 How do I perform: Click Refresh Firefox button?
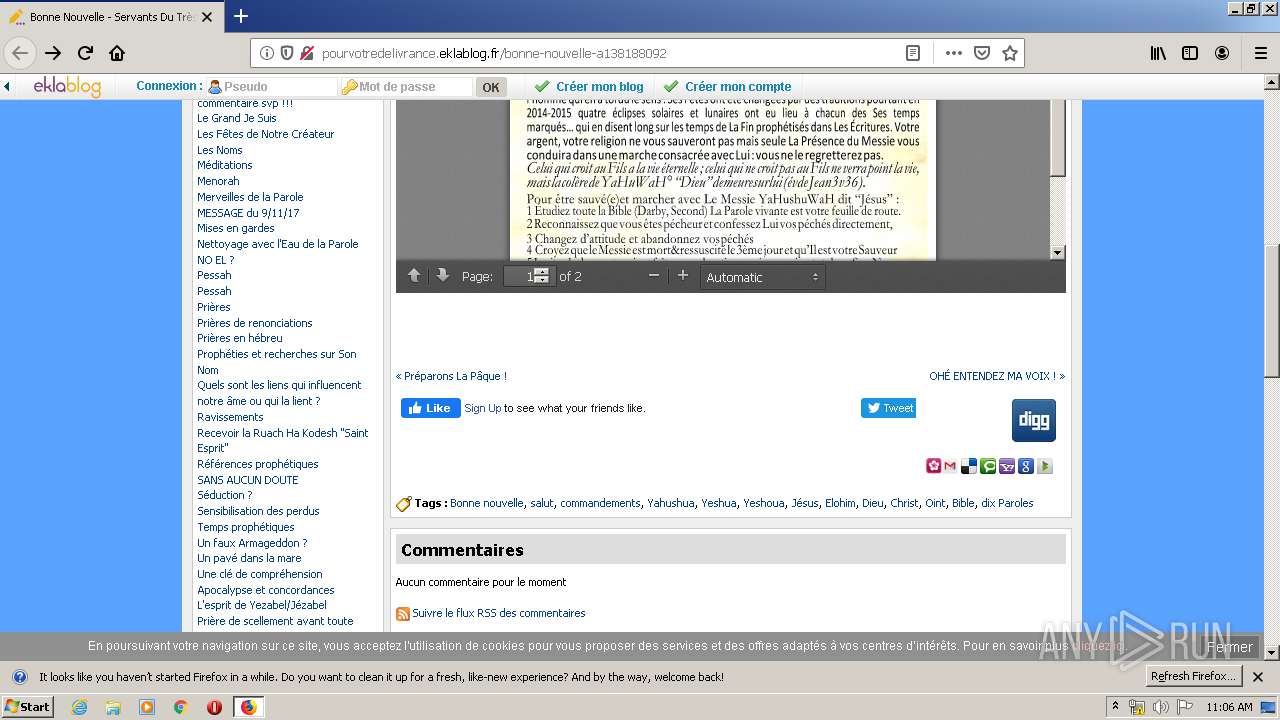point(1193,677)
